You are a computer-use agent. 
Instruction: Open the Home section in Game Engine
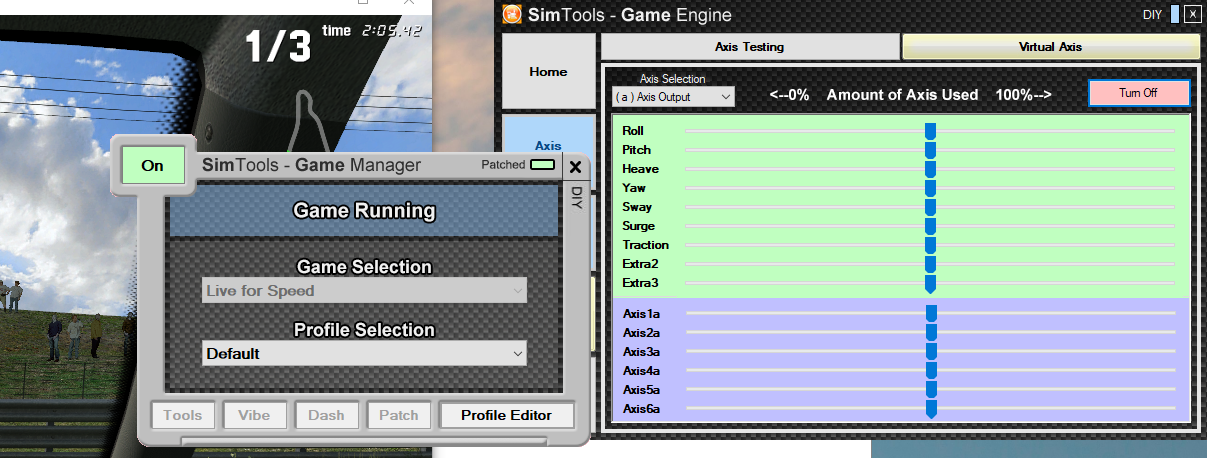(x=548, y=72)
